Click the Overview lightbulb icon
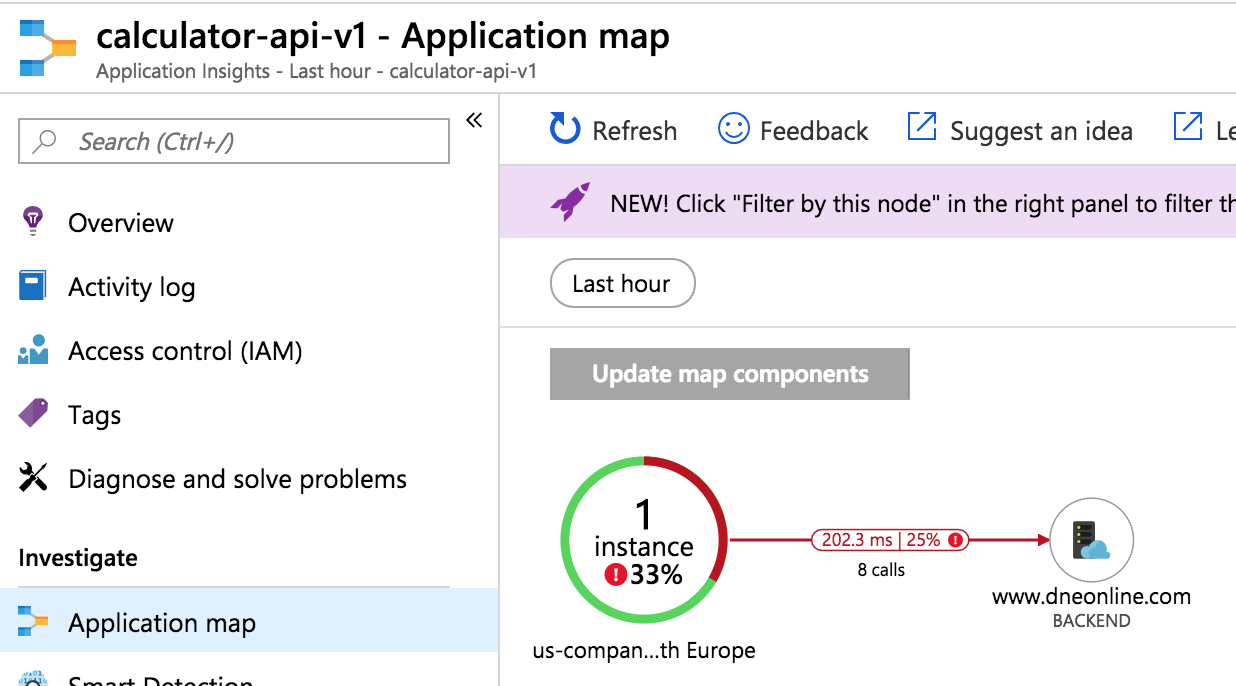 [x=33, y=221]
